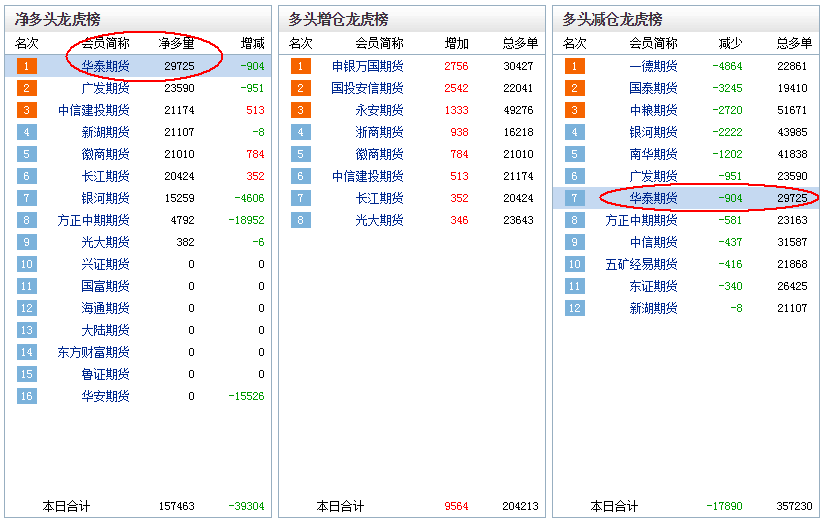Click total 357230 in 多头减仓龙虎榜 footer
This screenshot has height=521, width=822.
pyautogui.click(x=795, y=506)
